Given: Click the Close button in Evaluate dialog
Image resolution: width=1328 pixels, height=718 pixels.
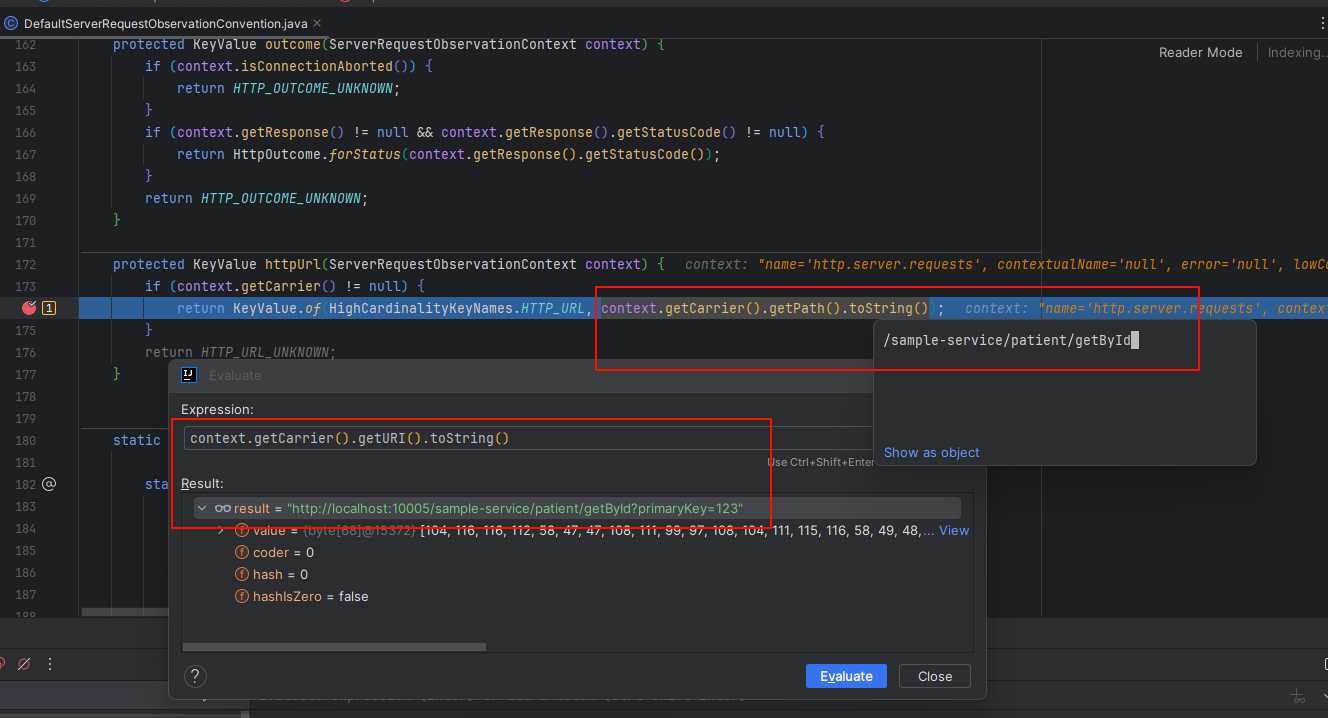Looking at the screenshot, I should pos(935,676).
